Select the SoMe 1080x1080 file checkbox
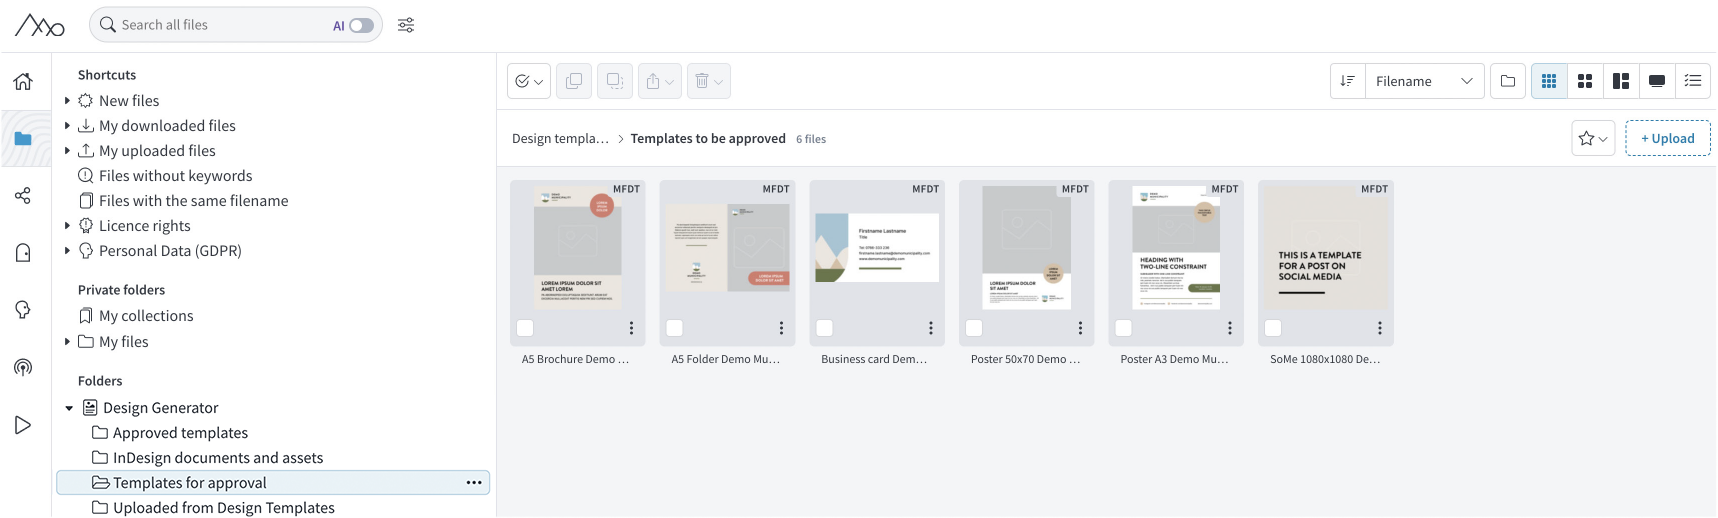Screen dimensions: 1718x518 tap(1273, 328)
